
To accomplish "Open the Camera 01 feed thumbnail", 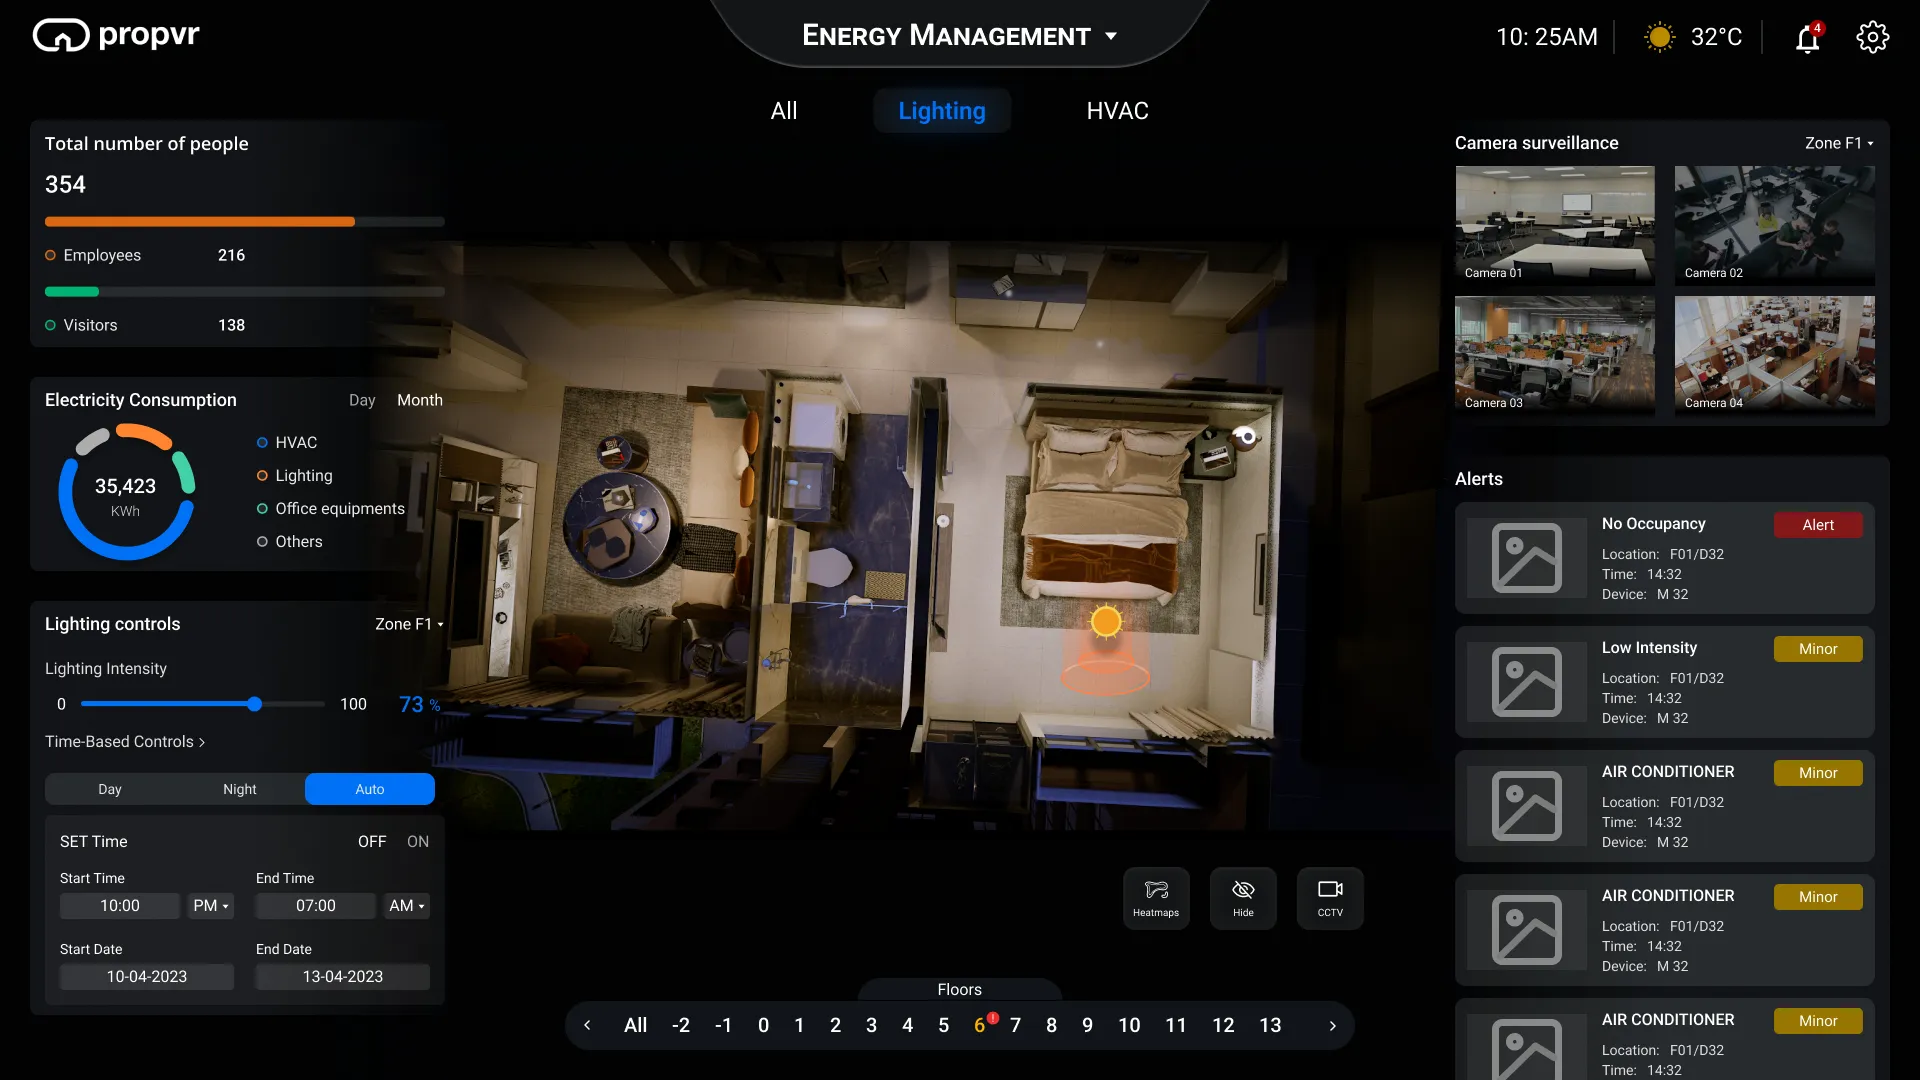I will pyautogui.click(x=1554, y=225).
